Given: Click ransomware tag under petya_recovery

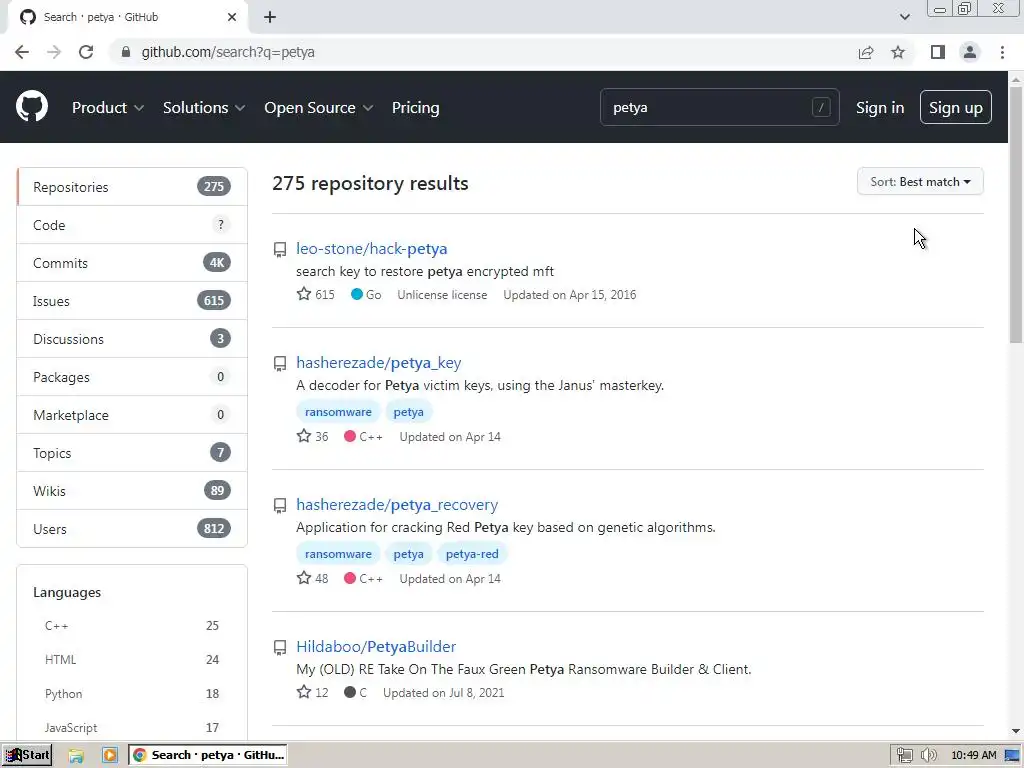Looking at the screenshot, I should (x=338, y=554).
